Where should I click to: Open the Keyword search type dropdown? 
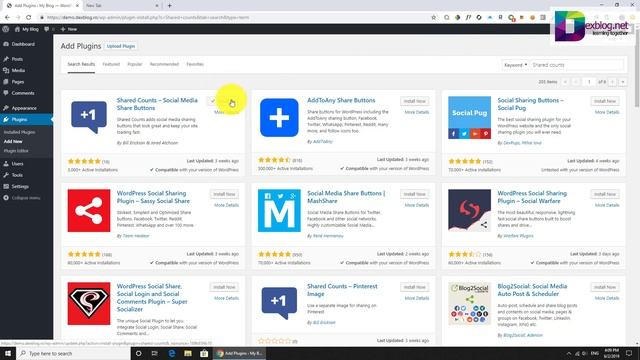515,65
